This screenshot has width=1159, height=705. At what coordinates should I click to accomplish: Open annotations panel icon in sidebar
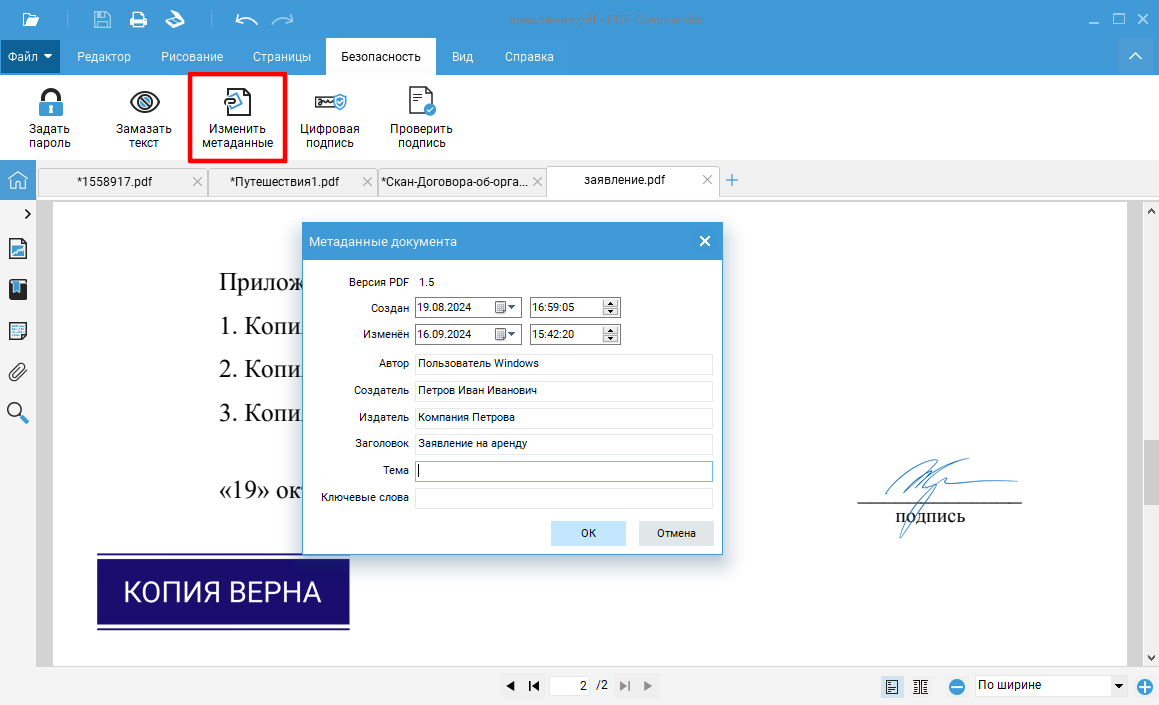(x=18, y=330)
